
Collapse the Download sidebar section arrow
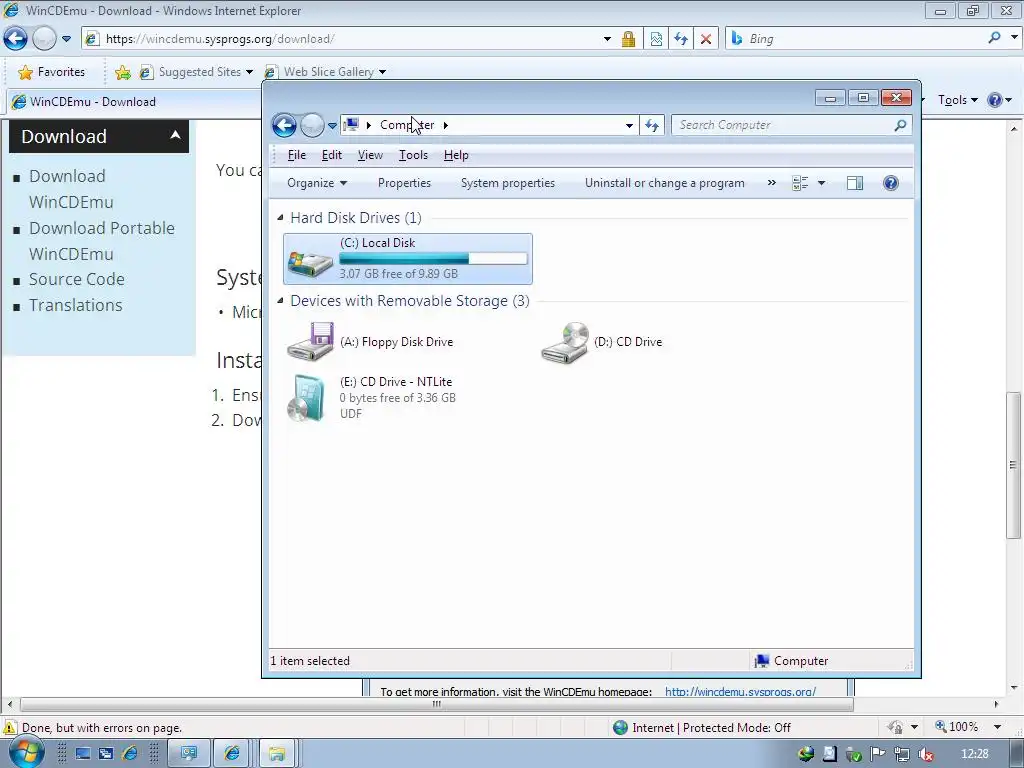tap(175, 135)
